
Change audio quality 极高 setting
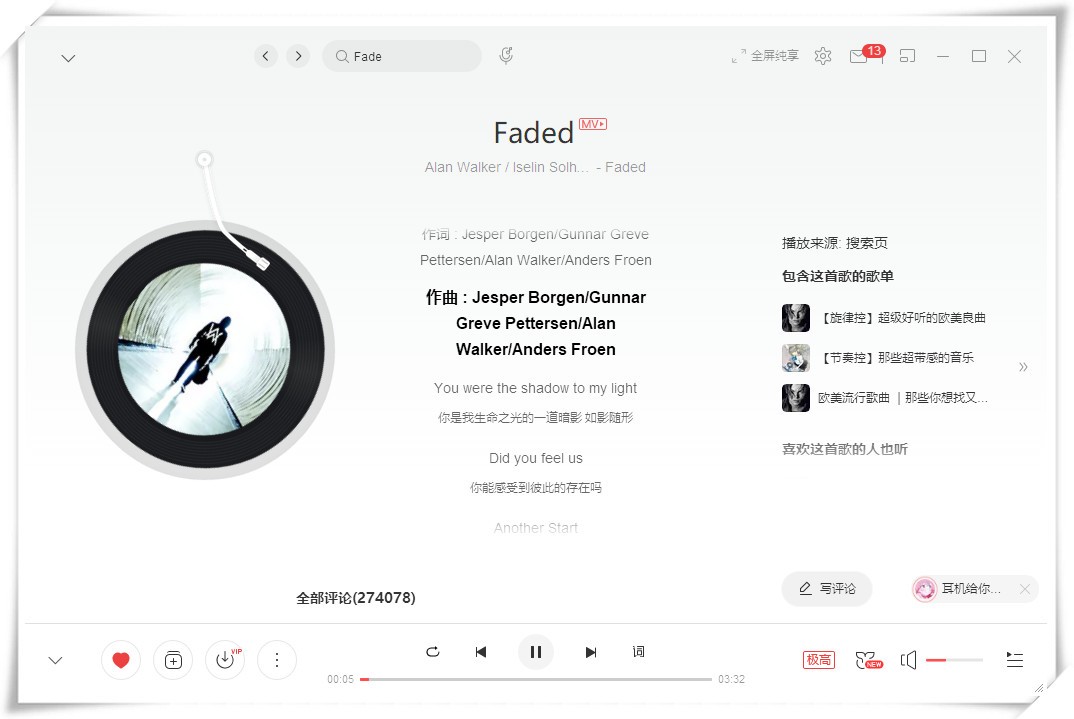click(x=819, y=660)
